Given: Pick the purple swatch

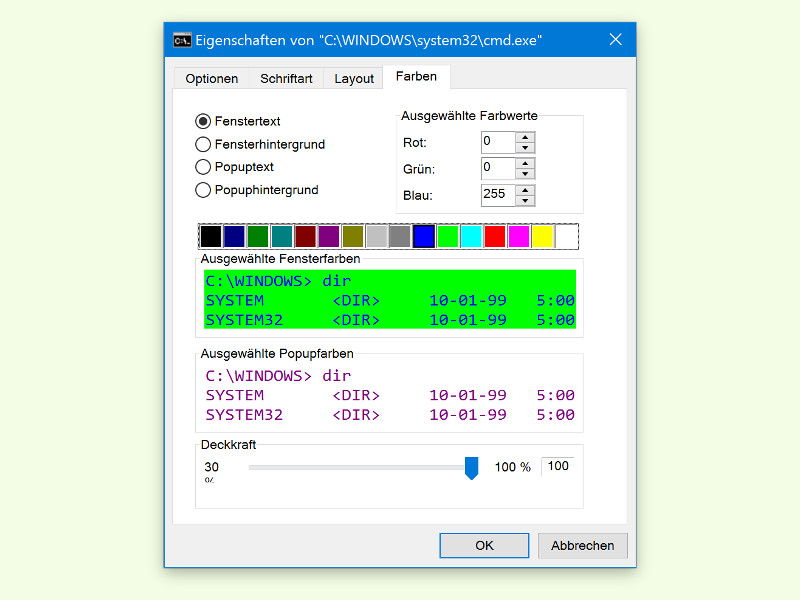Looking at the screenshot, I should pos(329,237).
